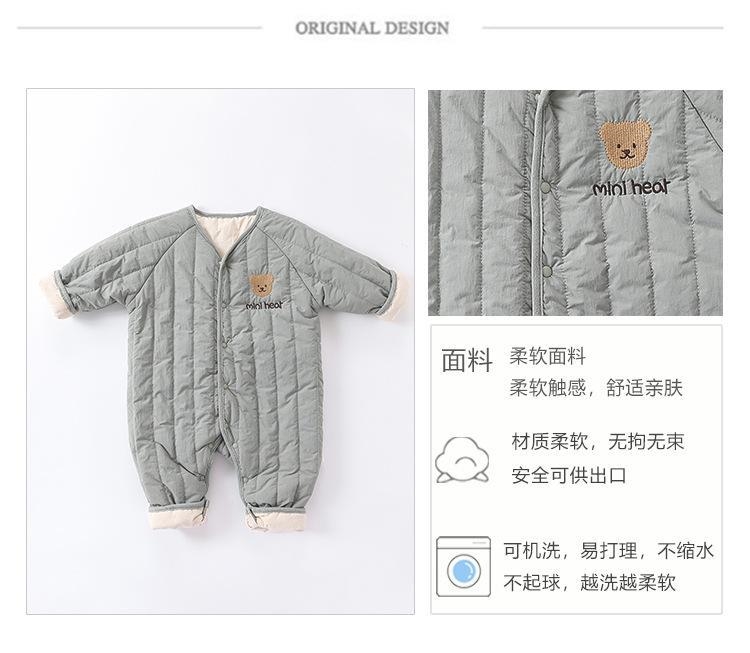The width and height of the screenshot is (750, 653).
Task: Click the 安全可供出口 text
Action: (x=569, y=476)
